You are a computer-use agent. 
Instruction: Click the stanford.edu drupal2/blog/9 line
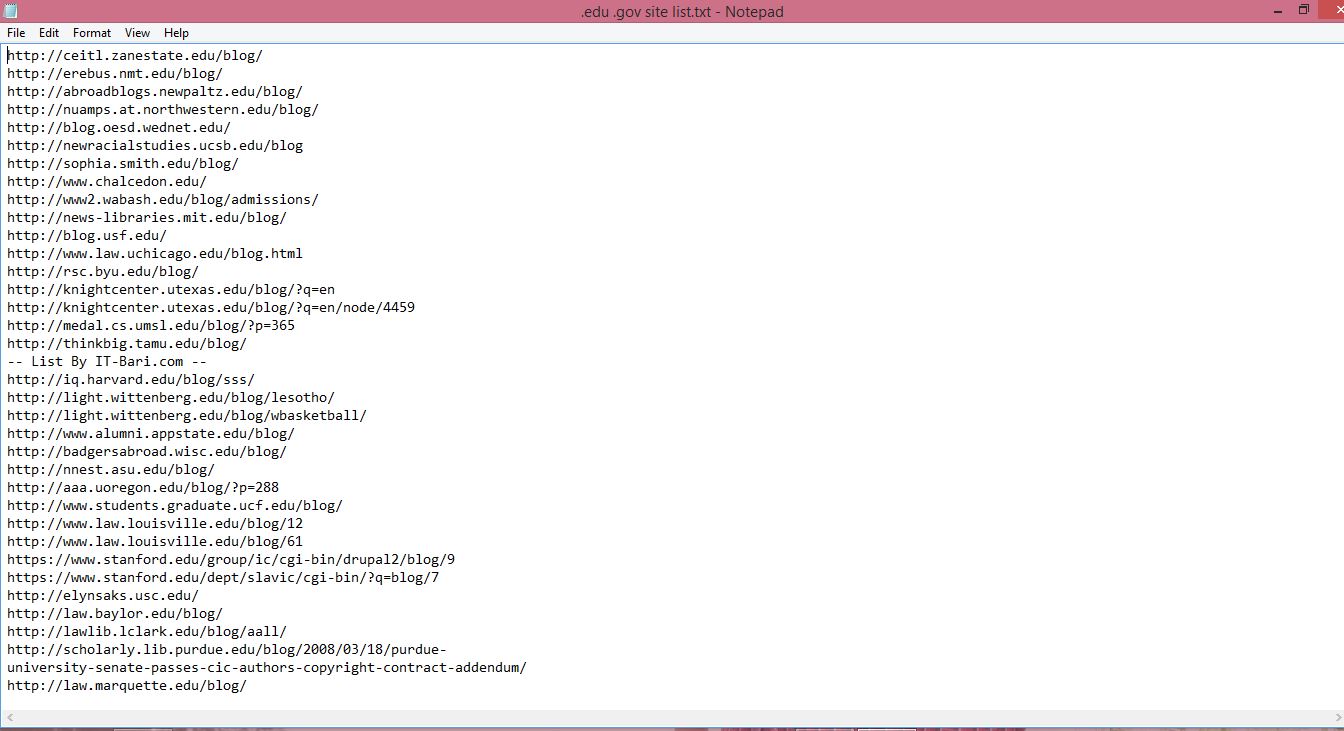pos(231,560)
